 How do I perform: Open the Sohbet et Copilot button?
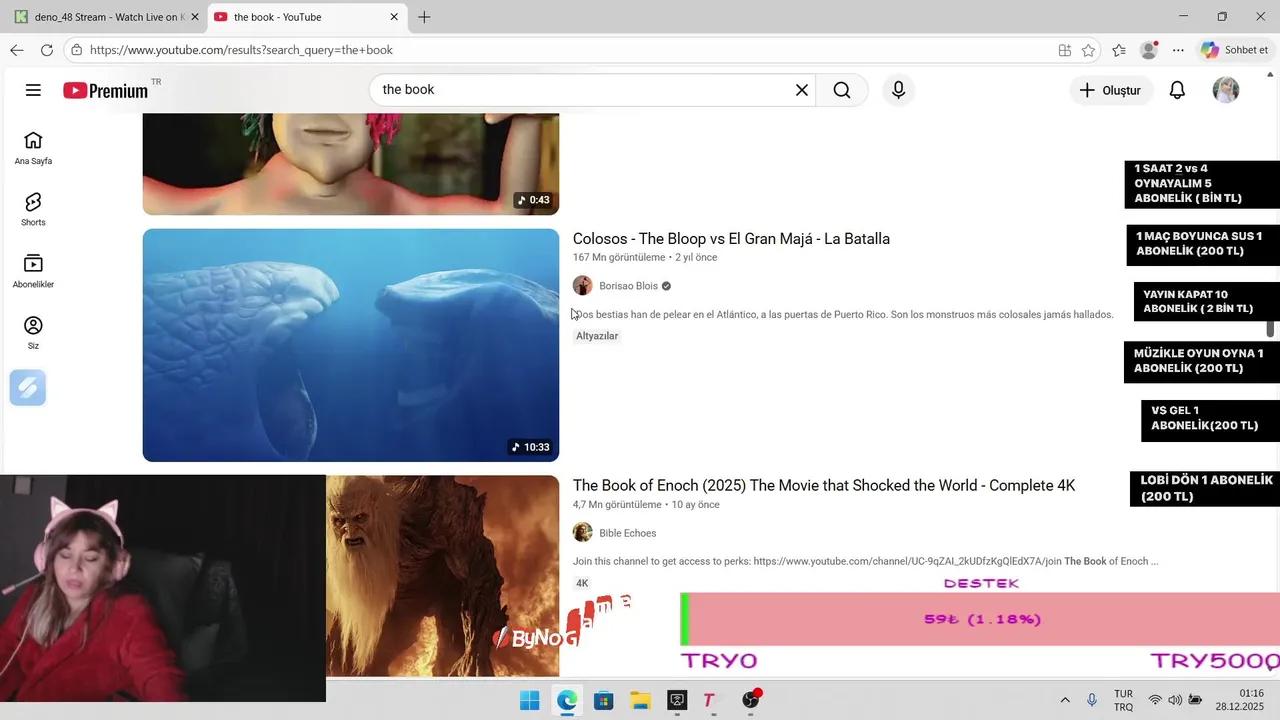pos(1235,50)
